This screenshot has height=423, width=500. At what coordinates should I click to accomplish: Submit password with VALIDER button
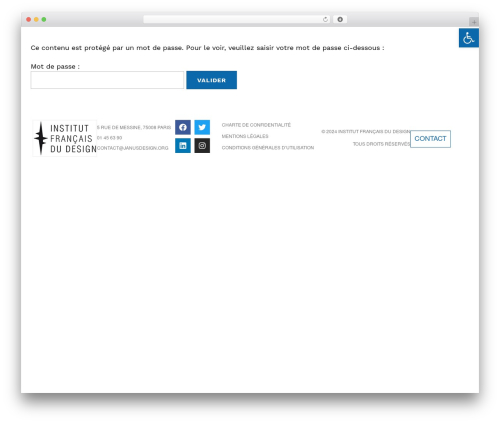pyautogui.click(x=211, y=80)
